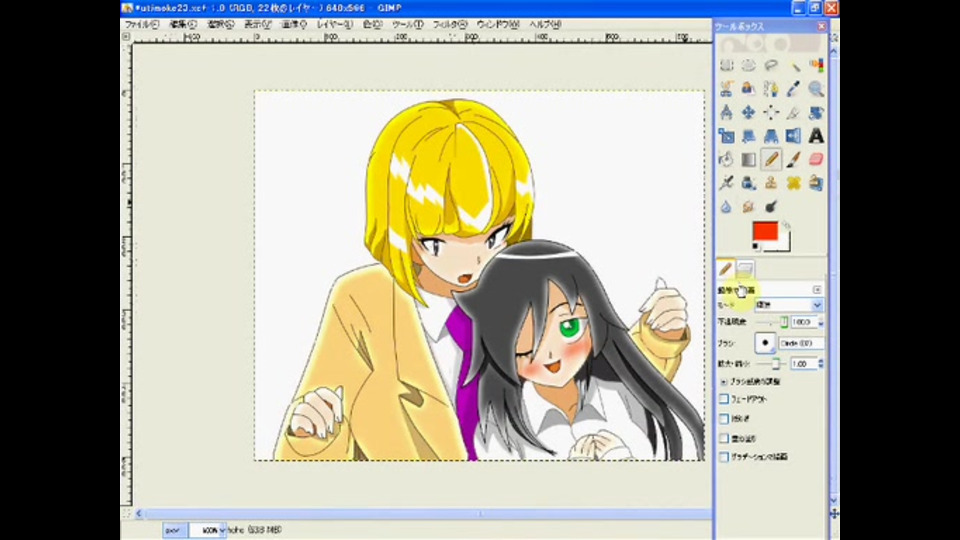Select the Scissors Select tool

(726, 89)
